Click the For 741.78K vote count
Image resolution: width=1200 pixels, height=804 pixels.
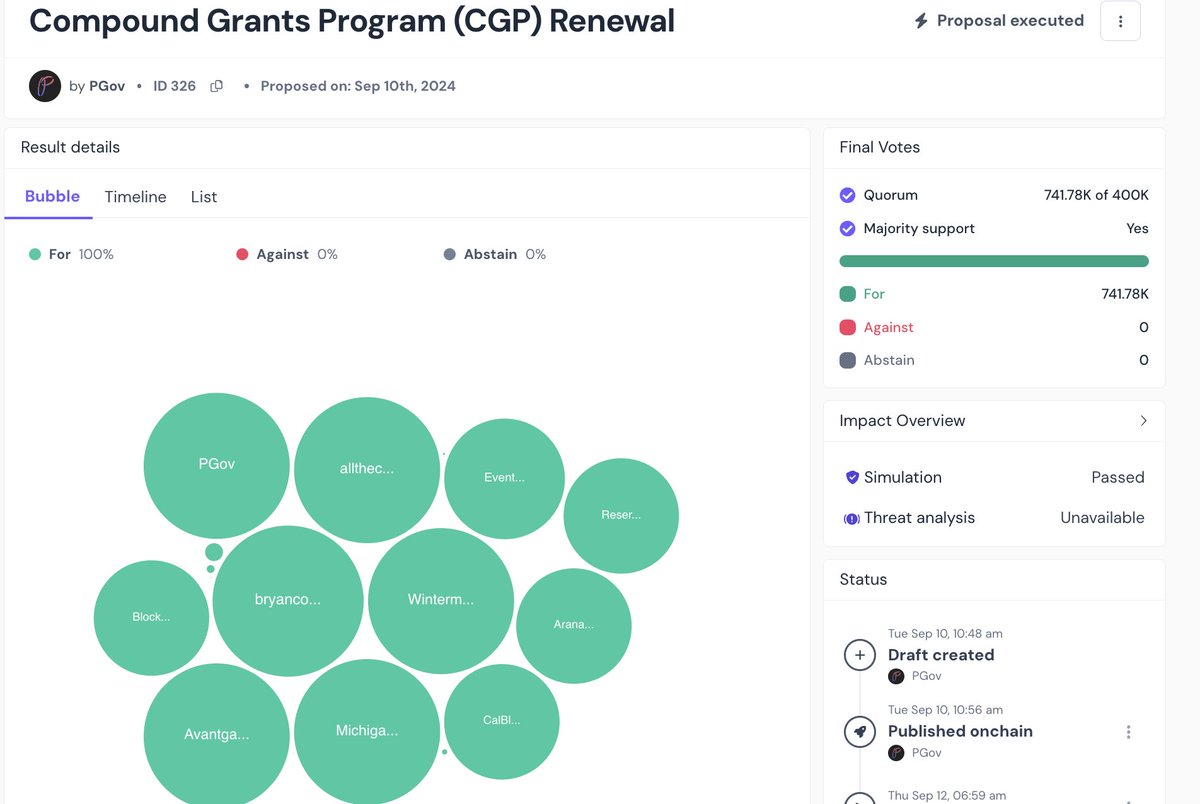(1125, 294)
